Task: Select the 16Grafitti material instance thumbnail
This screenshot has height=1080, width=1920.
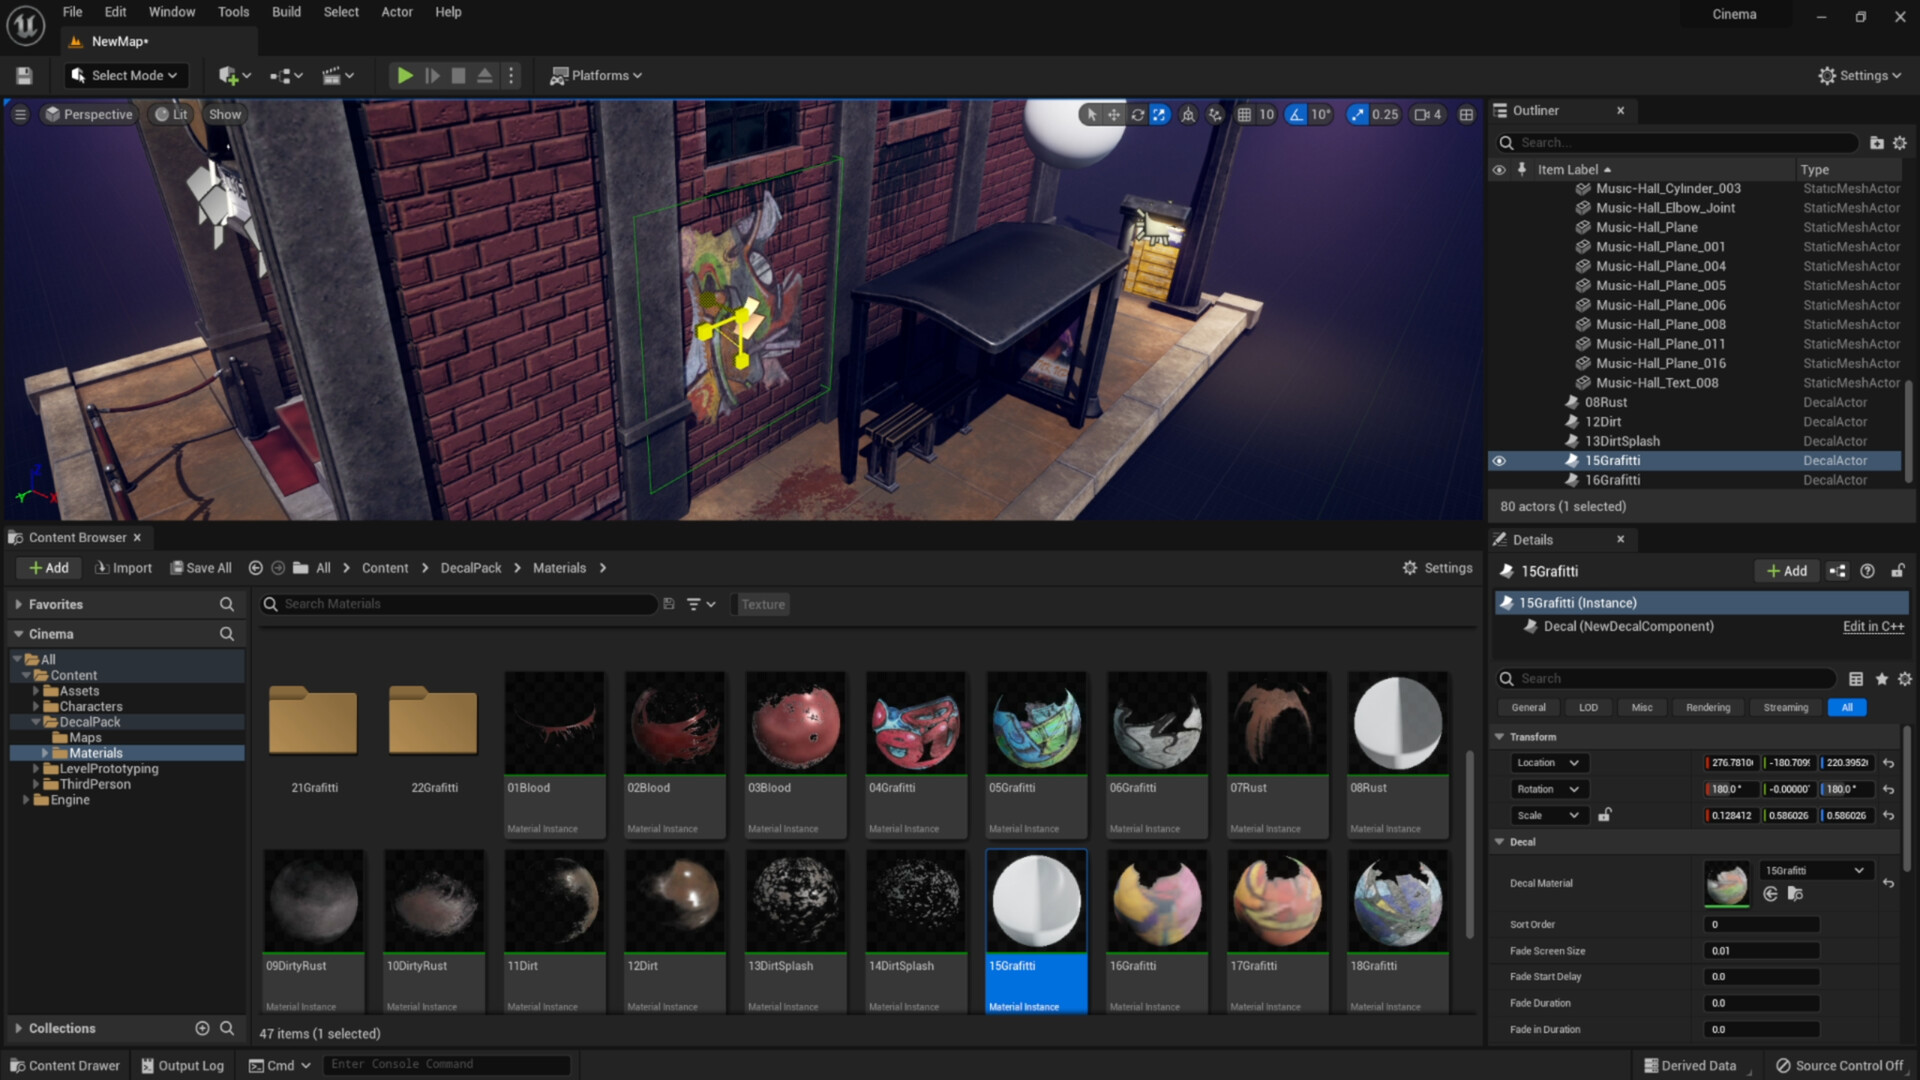Action: (1156, 900)
